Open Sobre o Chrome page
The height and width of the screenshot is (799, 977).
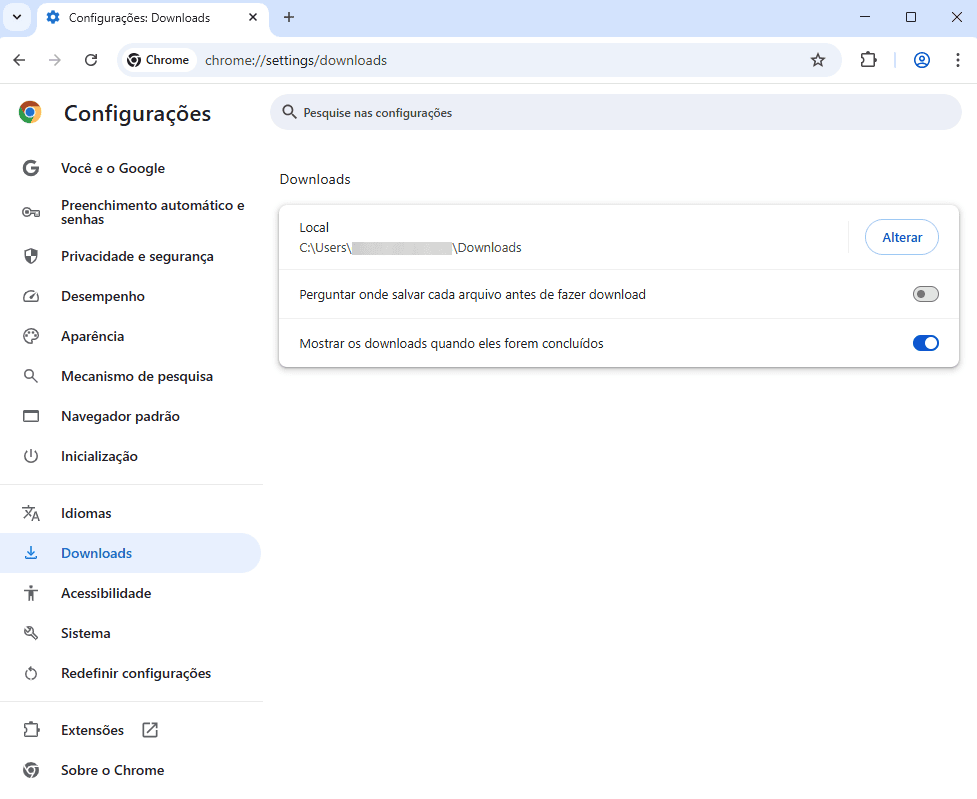click(112, 770)
